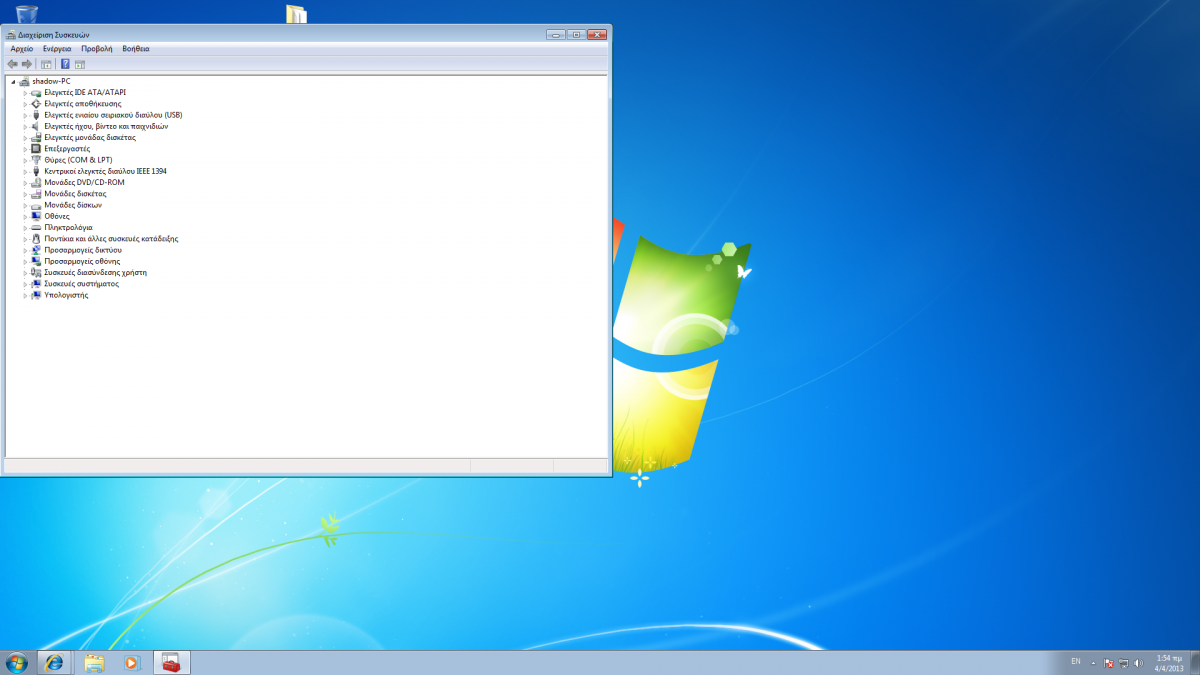Click the red toolbox Device Manager taskbar button
This screenshot has height=675, width=1200.
pyautogui.click(x=171, y=662)
